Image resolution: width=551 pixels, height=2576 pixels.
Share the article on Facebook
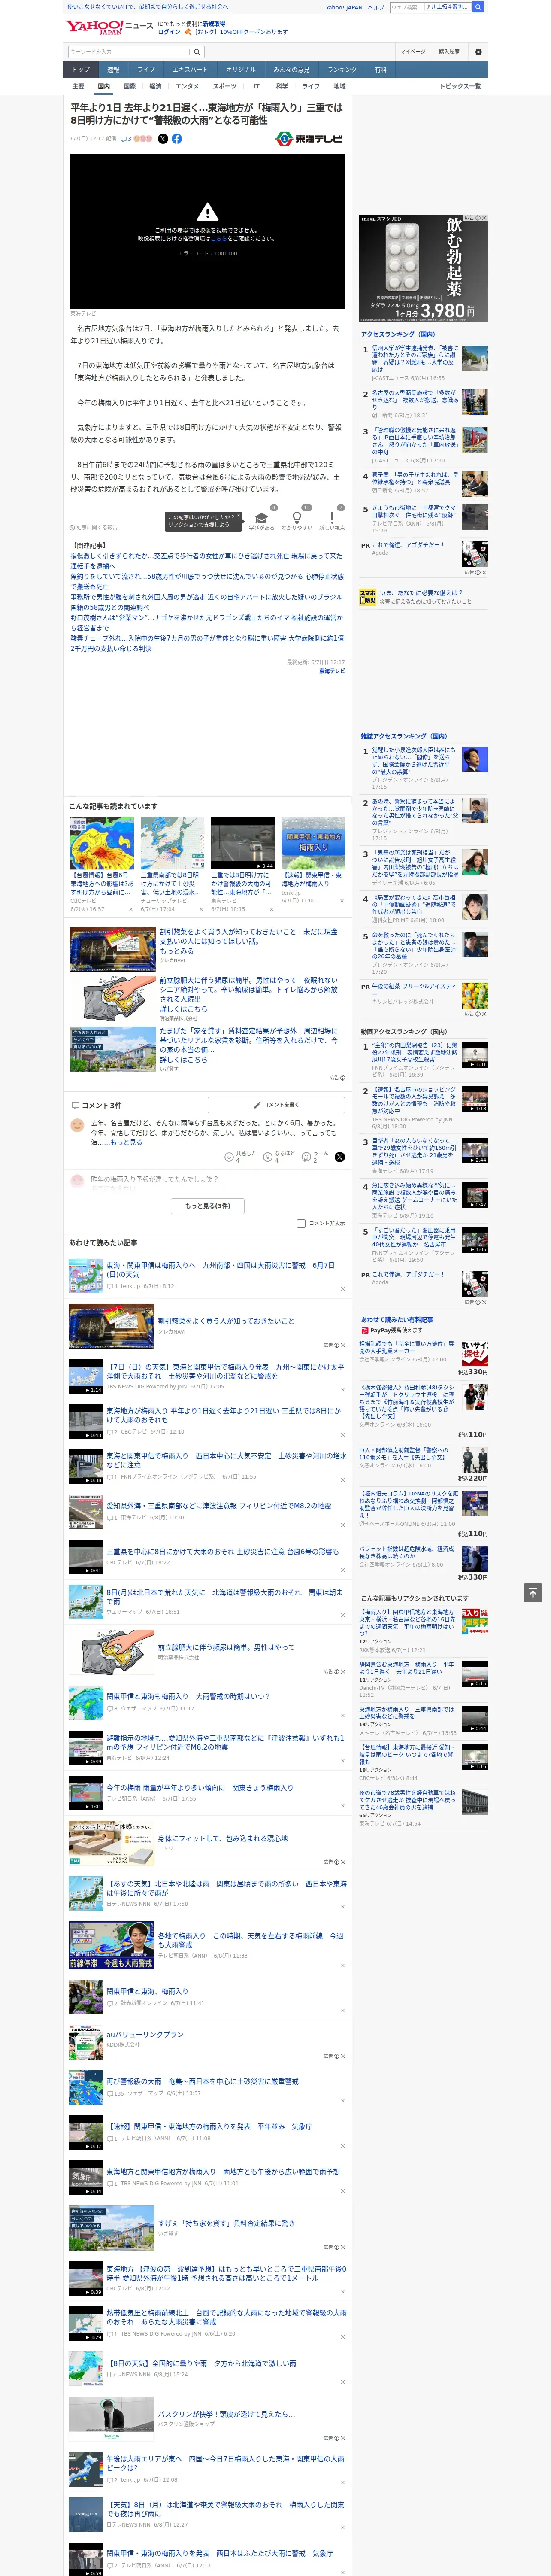tap(177, 139)
